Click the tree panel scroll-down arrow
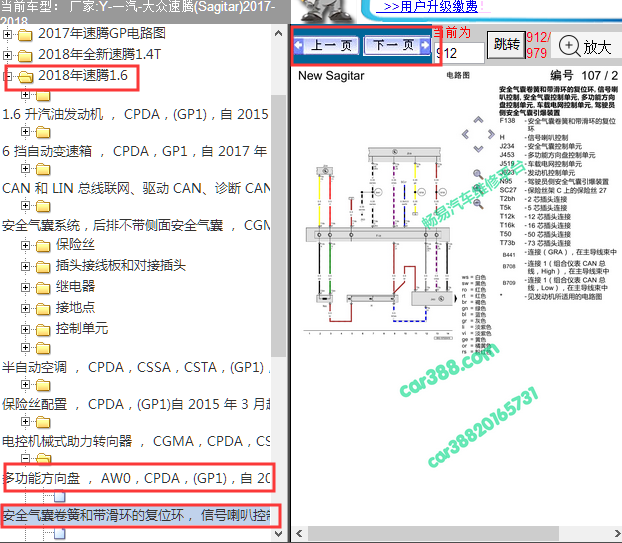Image resolution: width=622 pixels, height=543 pixels. 278,533
